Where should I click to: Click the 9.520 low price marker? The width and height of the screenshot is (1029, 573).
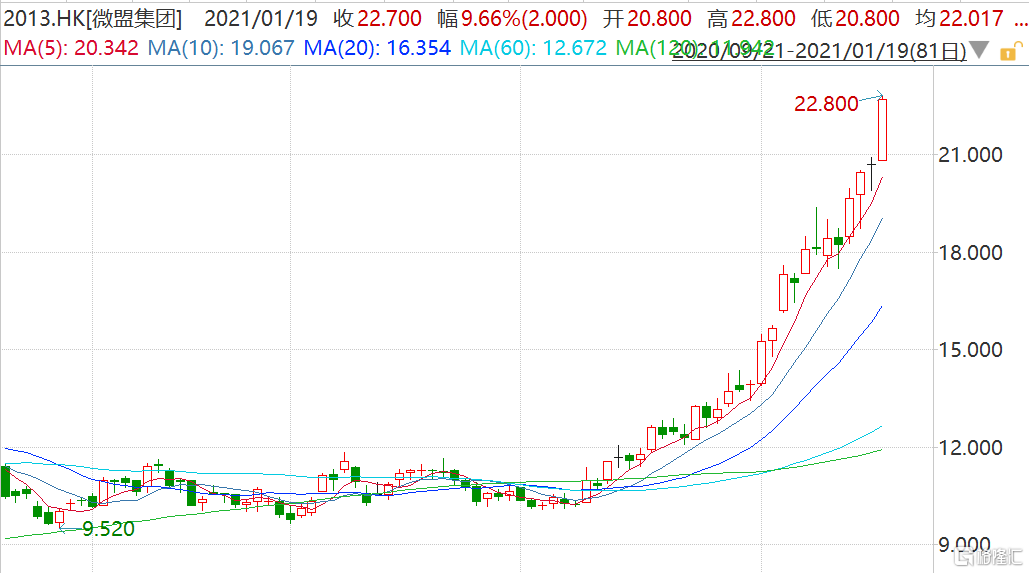(x=108, y=529)
